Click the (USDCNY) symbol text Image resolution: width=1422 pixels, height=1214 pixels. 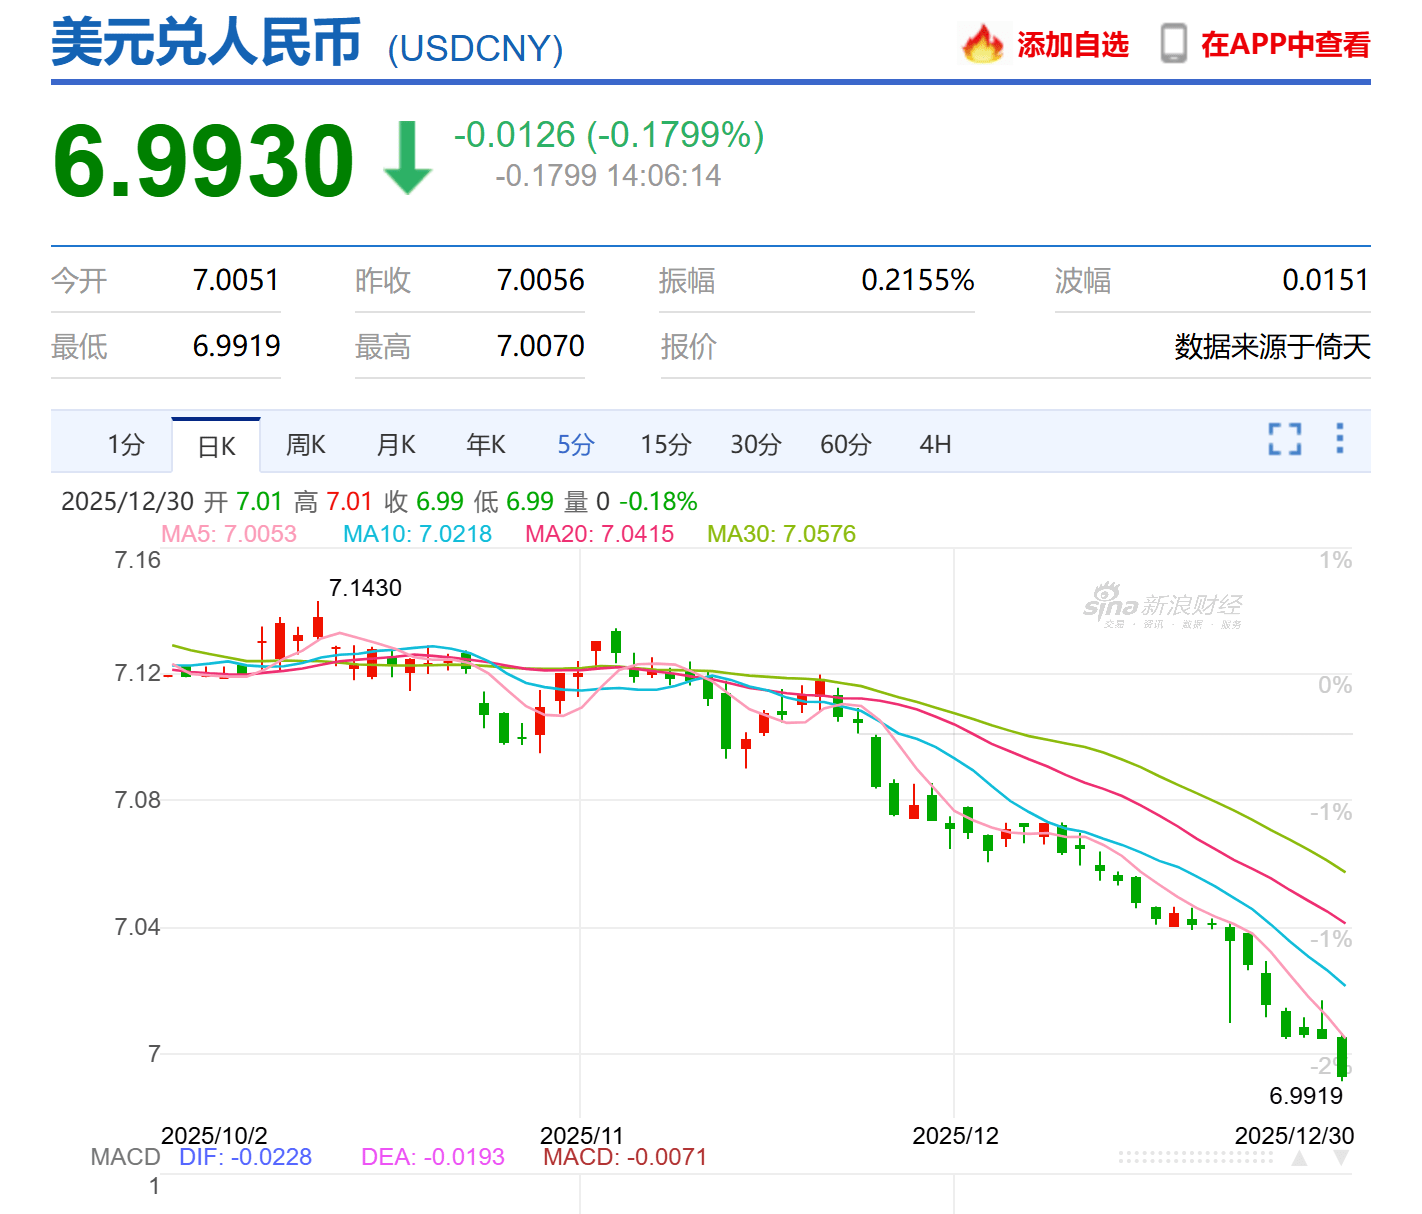click(475, 48)
